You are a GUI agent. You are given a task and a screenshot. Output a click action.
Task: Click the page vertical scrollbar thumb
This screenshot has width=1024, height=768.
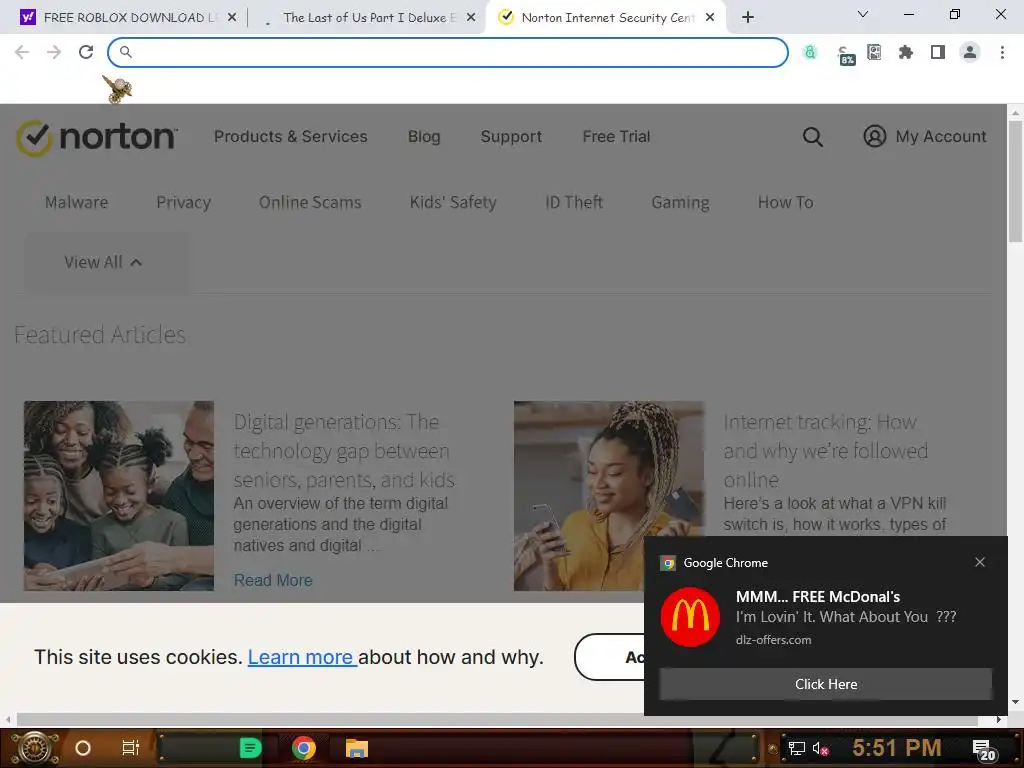[x=1016, y=182]
